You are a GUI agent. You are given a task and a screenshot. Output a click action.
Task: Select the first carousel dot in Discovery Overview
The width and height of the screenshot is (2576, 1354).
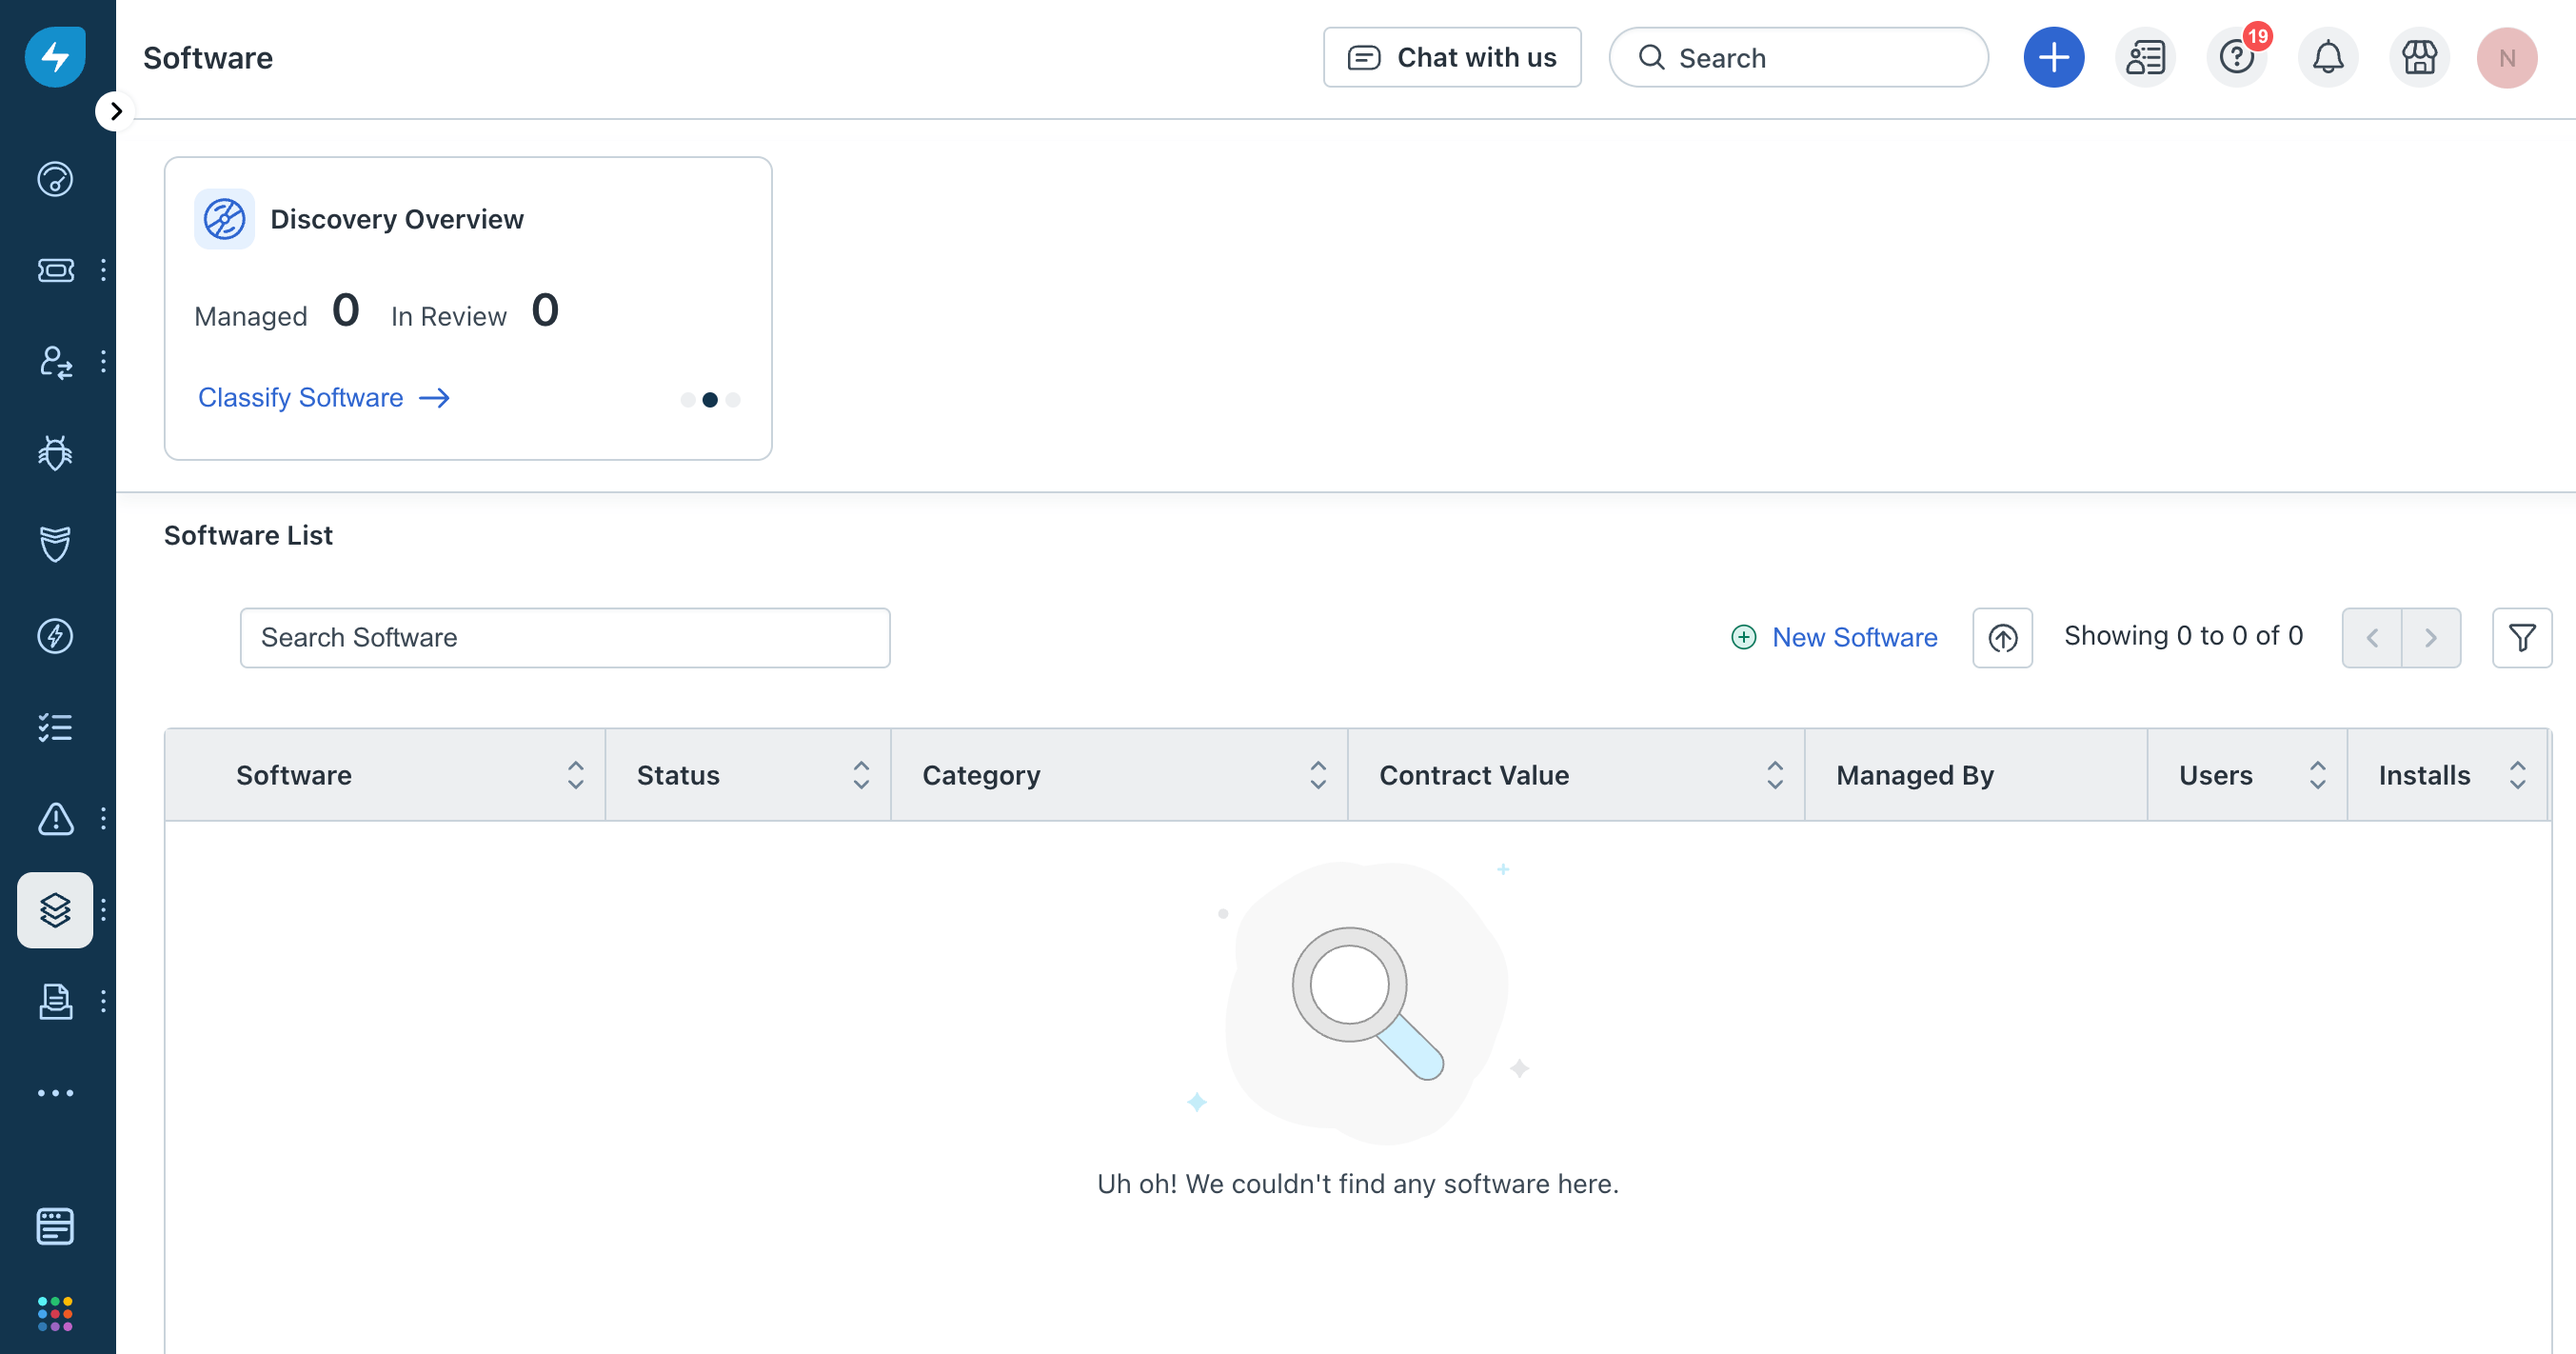click(x=687, y=400)
